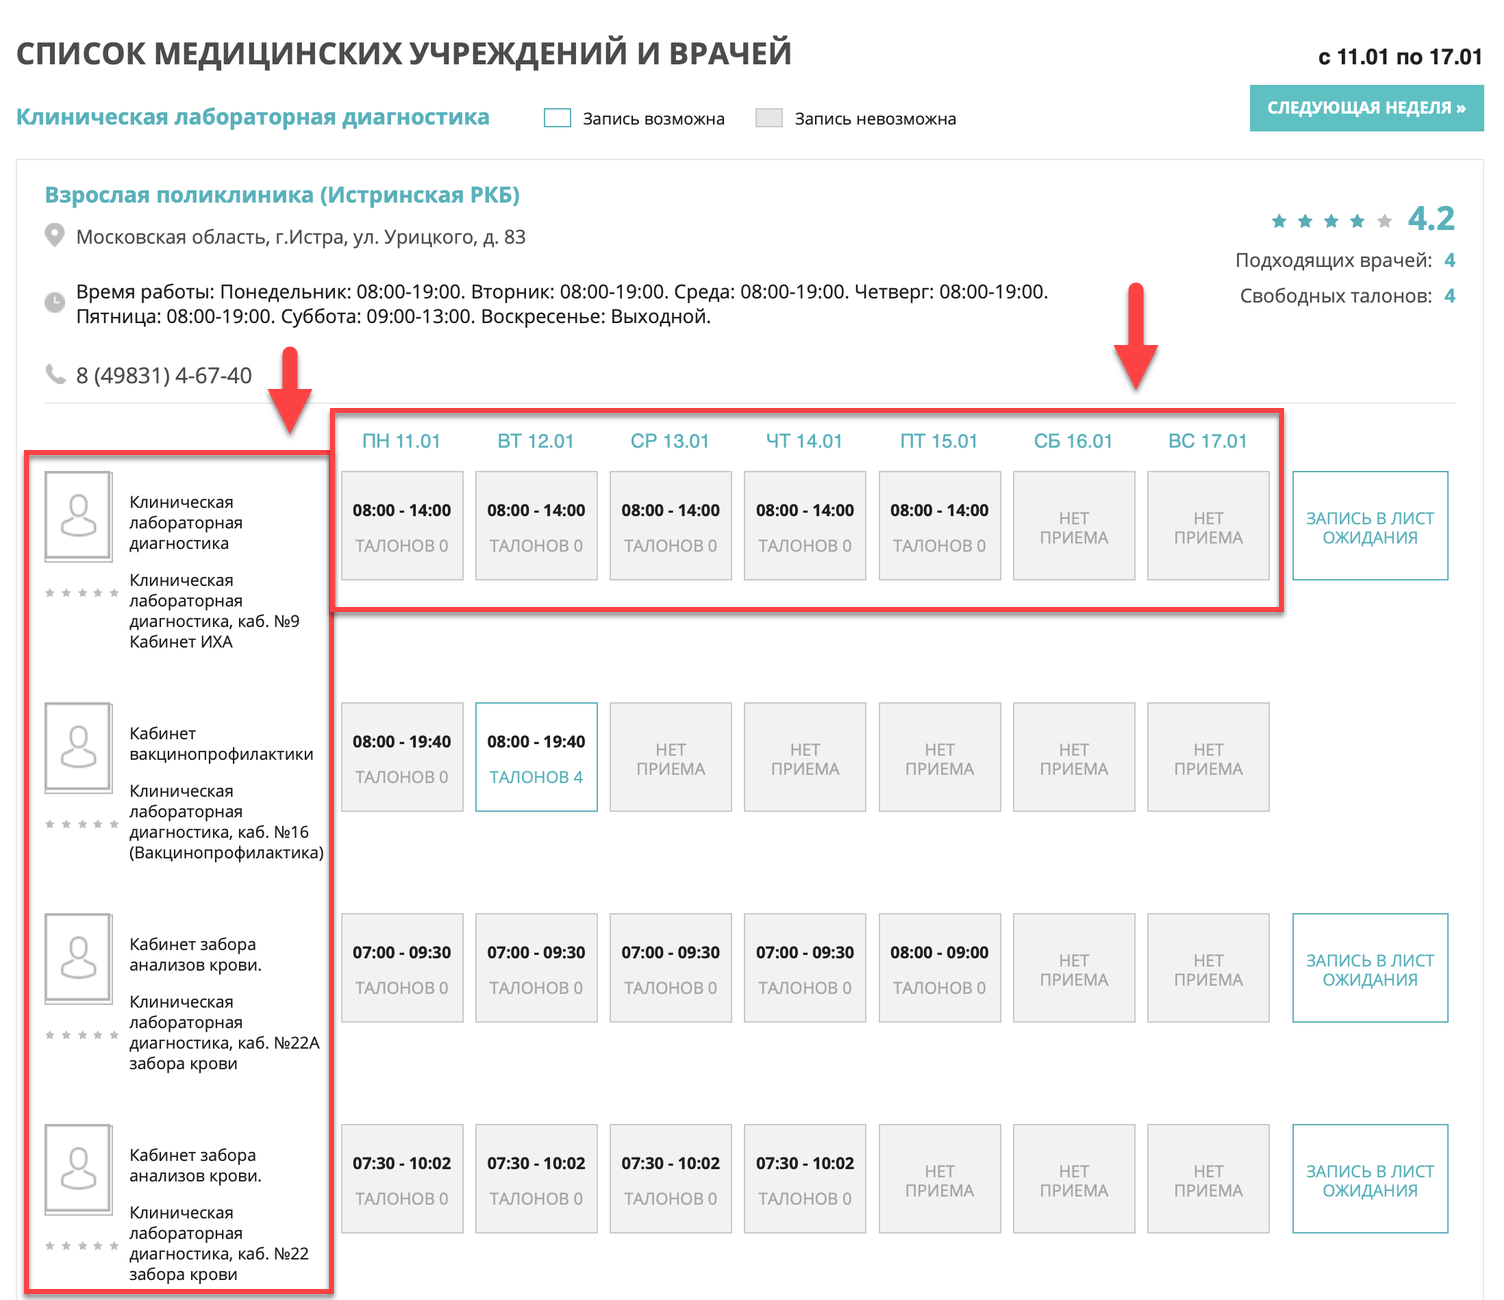Click ПН 11.01 column header
This screenshot has width=1504, height=1300.
pyautogui.click(x=402, y=441)
